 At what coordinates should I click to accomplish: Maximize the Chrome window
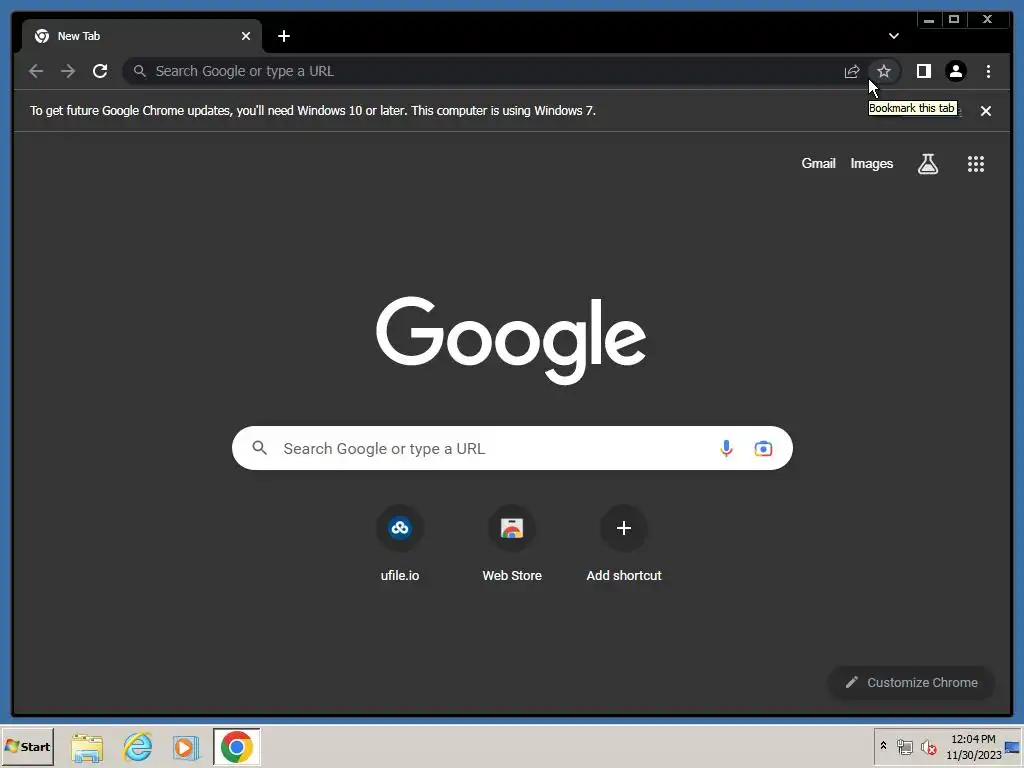tap(954, 20)
